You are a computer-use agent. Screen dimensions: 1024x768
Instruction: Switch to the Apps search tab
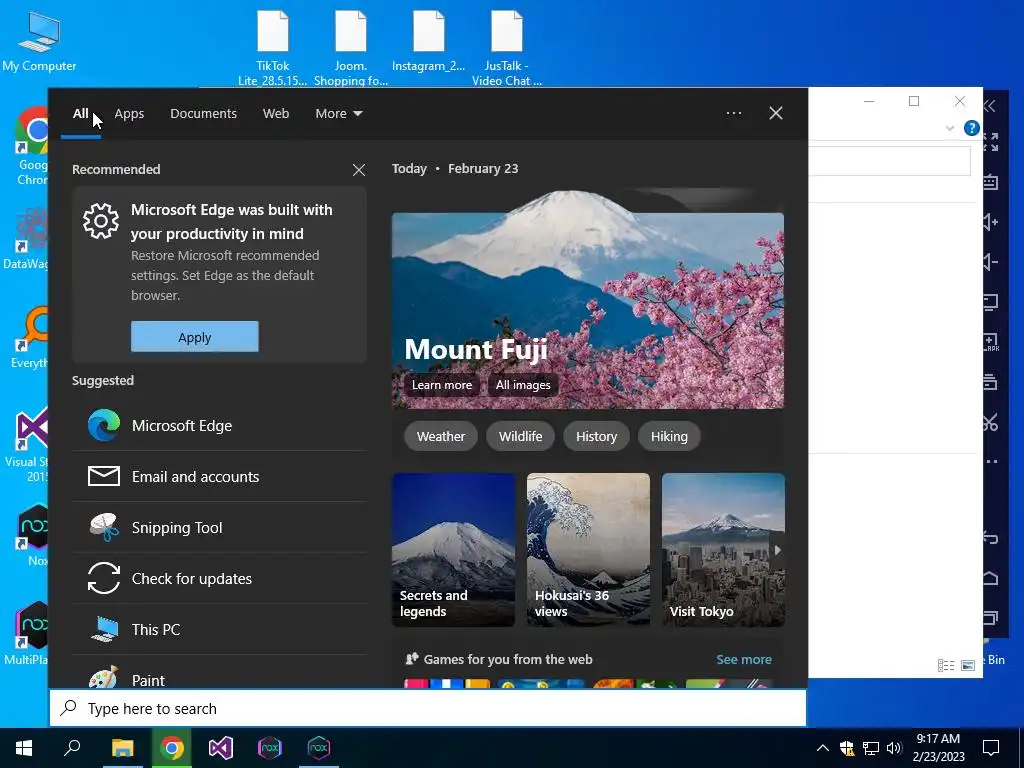(x=129, y=114)
